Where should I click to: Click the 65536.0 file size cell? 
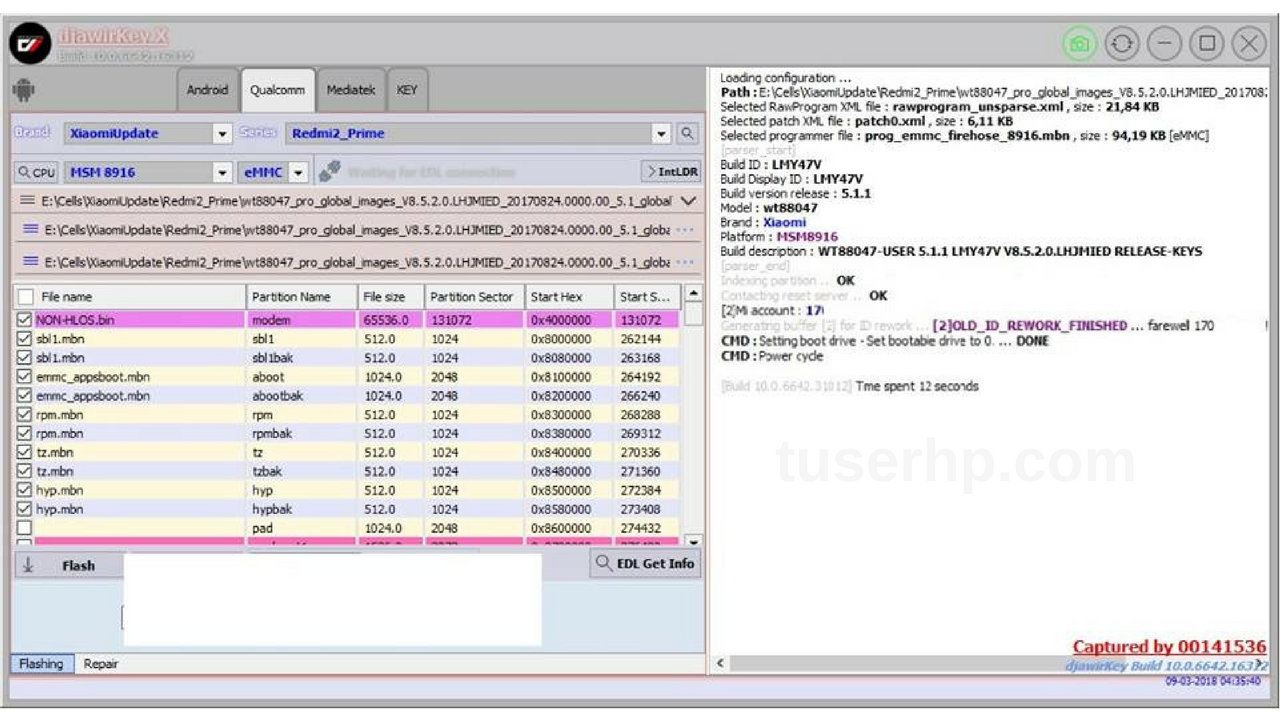click(390, 320)
